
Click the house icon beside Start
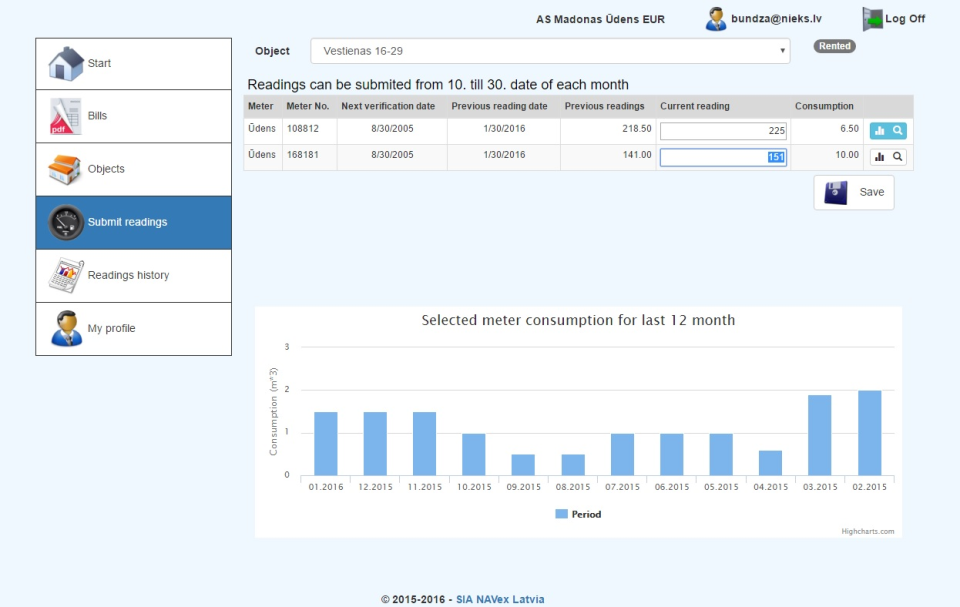(66, 64)
